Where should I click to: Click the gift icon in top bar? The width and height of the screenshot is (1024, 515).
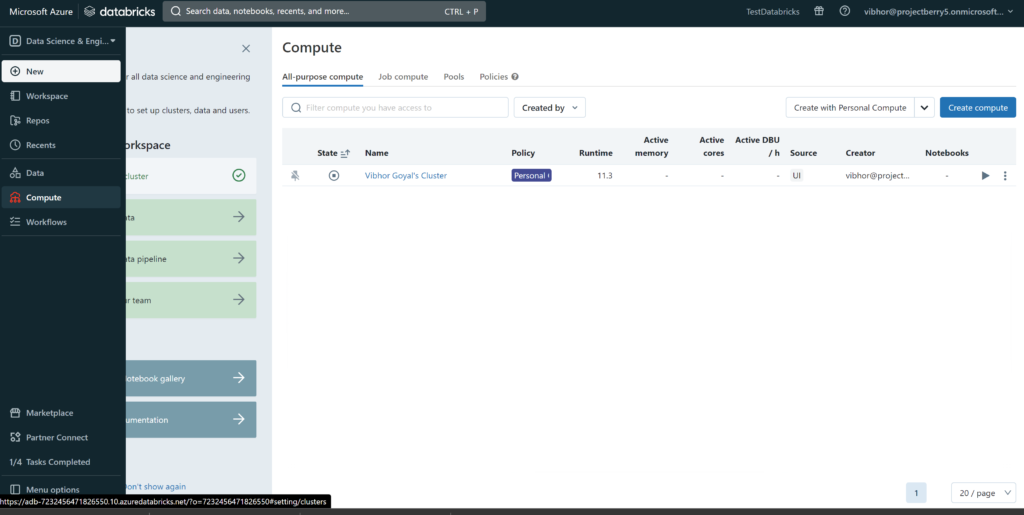819,11
